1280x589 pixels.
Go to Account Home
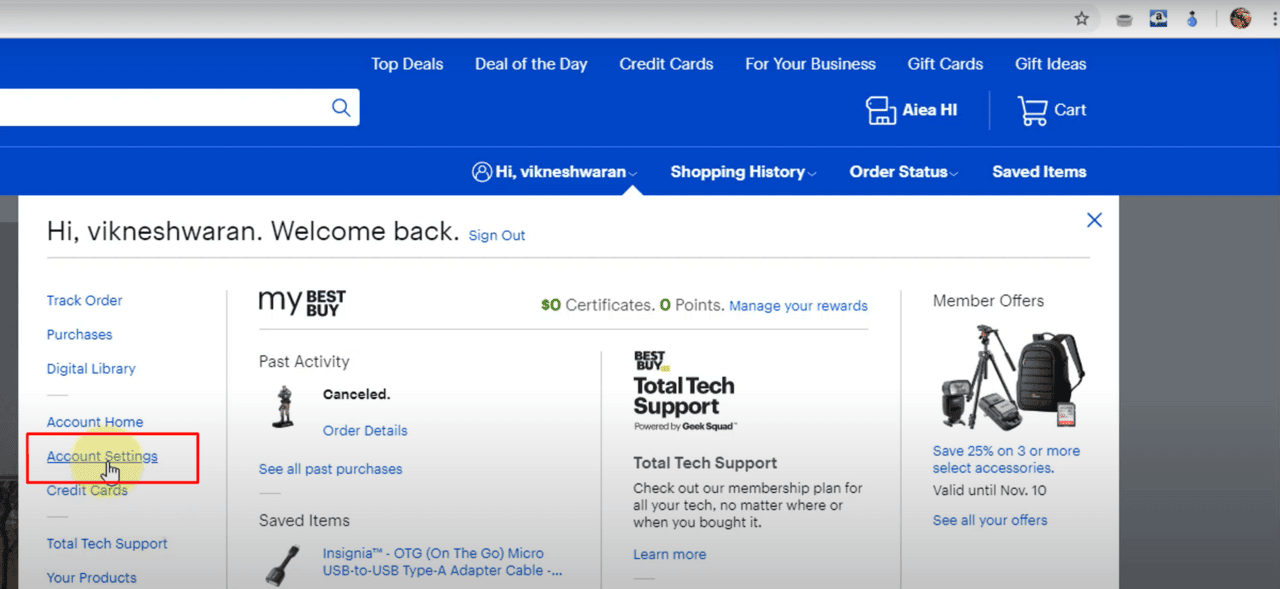click(95, 422)
